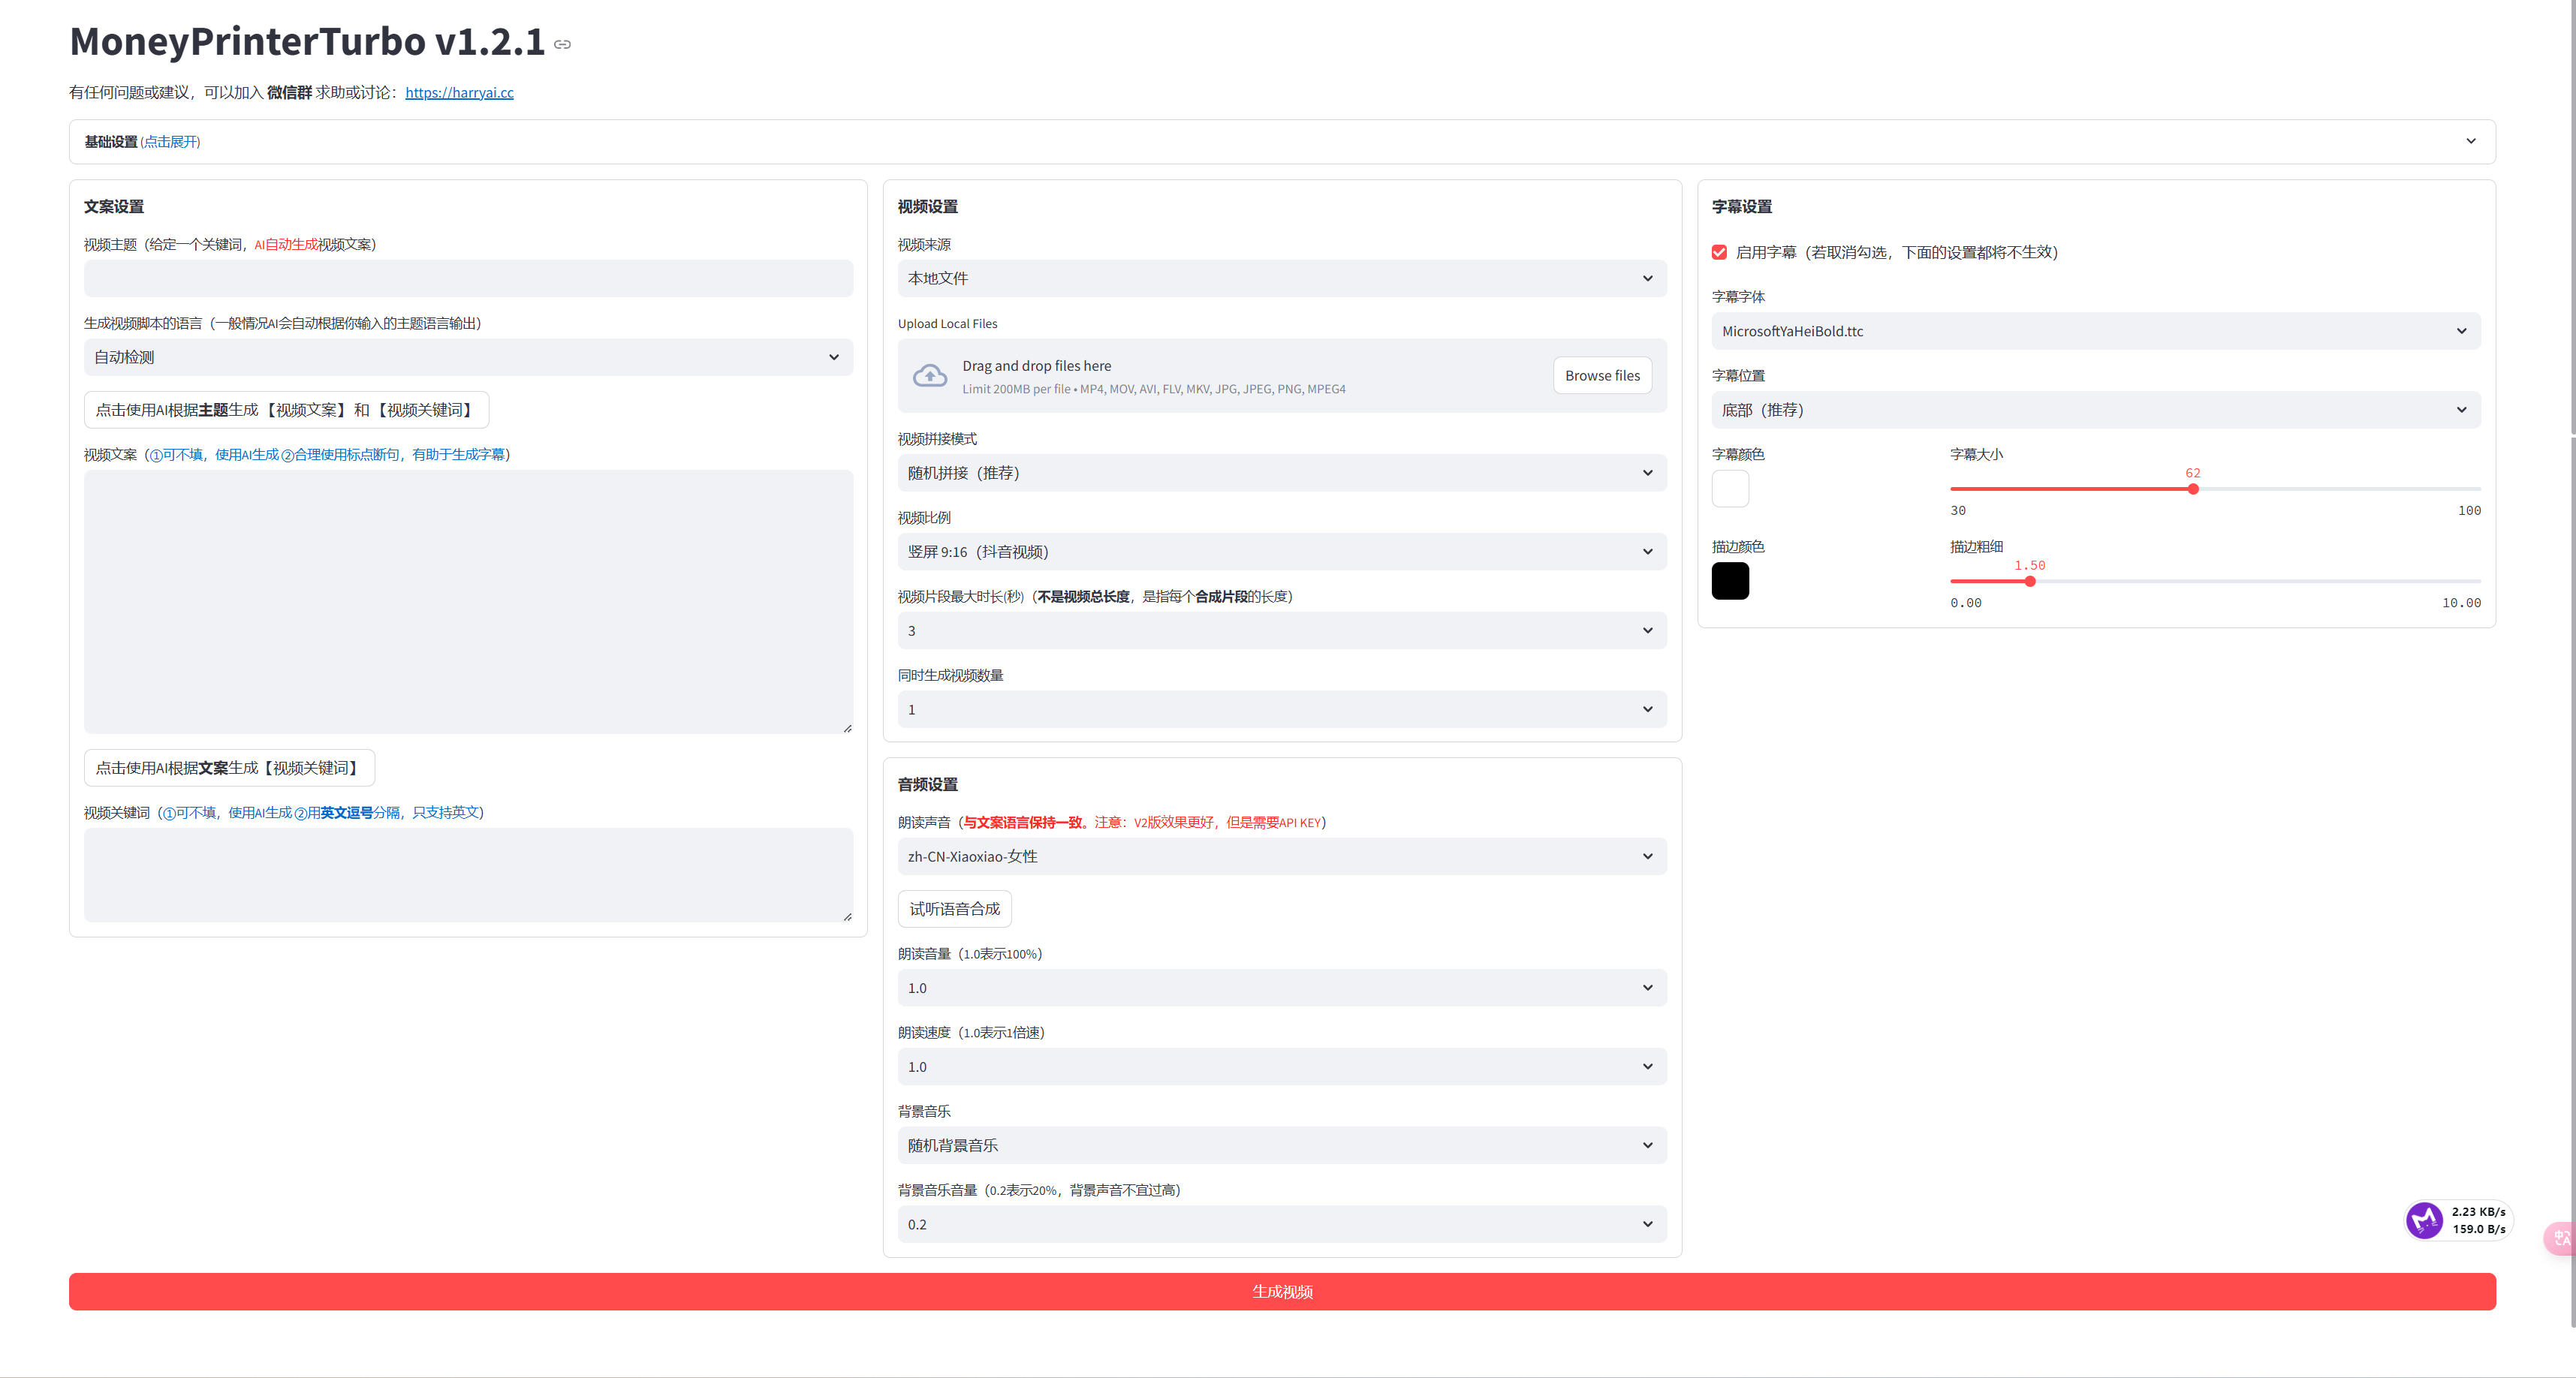Click the cloud upload icon in drop area
Image resolution: width=2576 pixels, height=1378 pixels.
(930, 375)
